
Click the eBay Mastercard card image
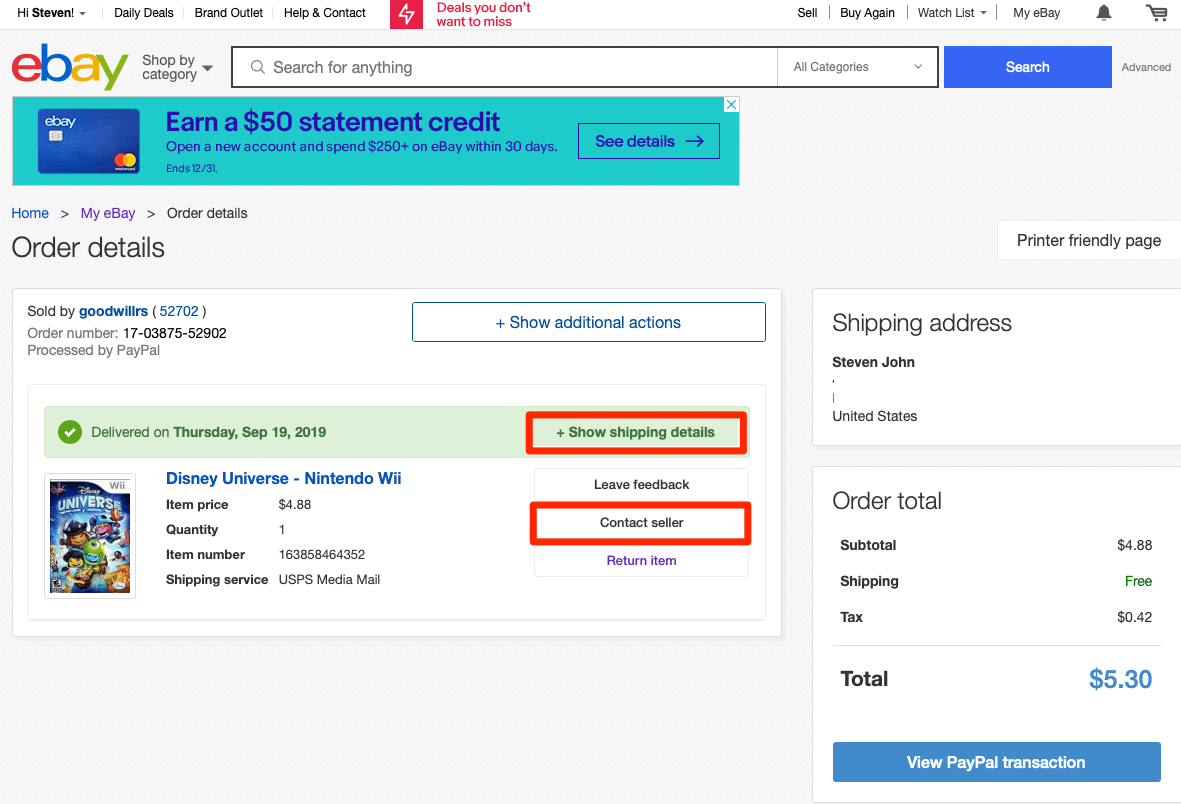[89, 141]
